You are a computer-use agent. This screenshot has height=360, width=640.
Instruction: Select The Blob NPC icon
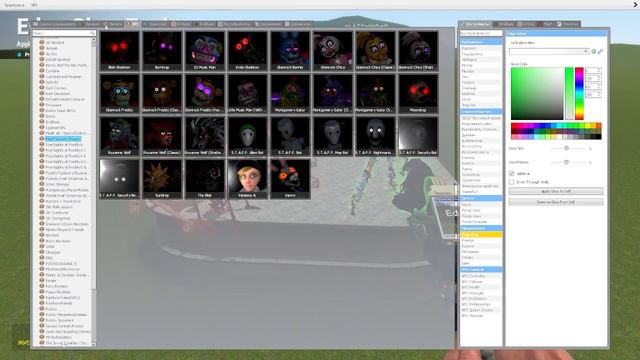pyautogui.click(x=204, y=179)
